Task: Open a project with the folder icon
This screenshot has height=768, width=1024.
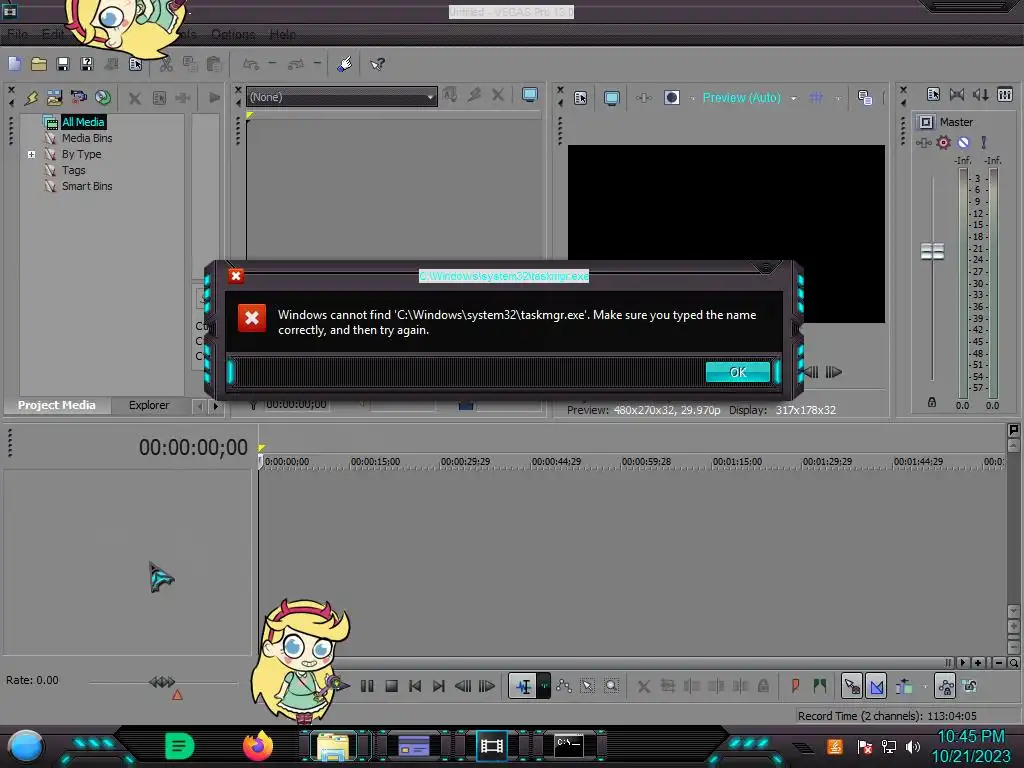Action: (x=39, y=64)
